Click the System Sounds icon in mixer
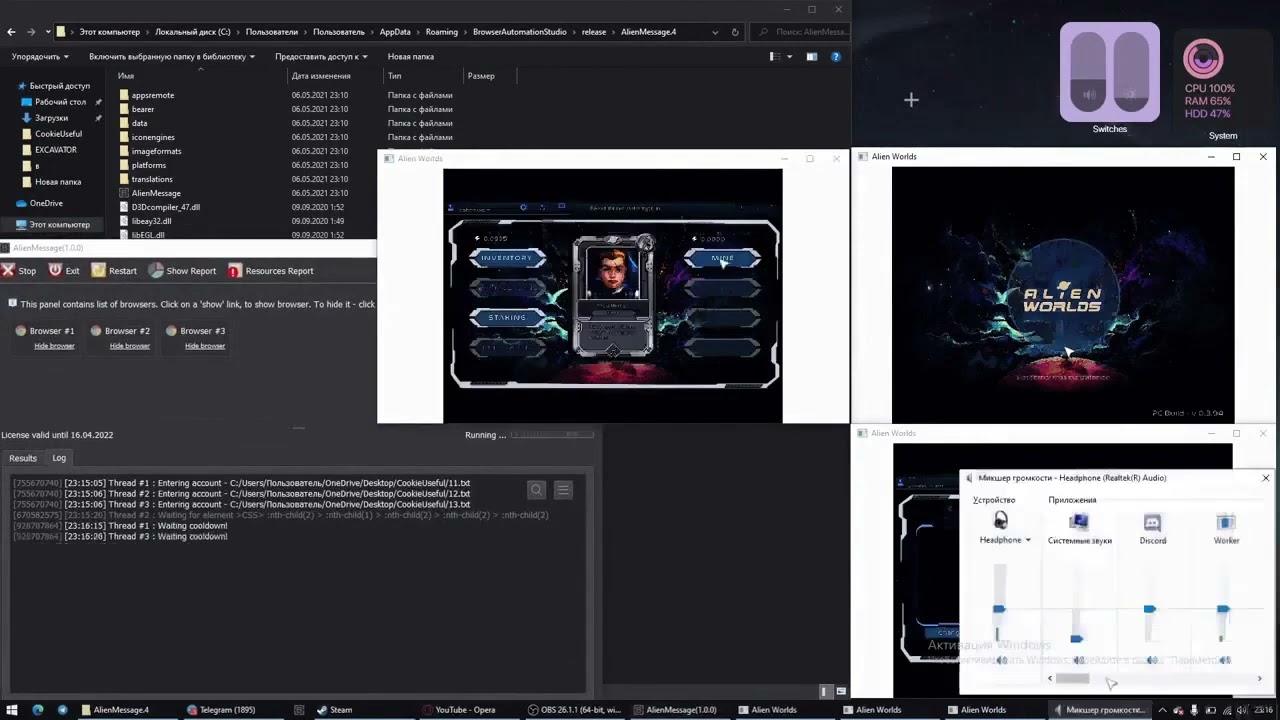The image size is (1280, 720). click(1079, 522)
